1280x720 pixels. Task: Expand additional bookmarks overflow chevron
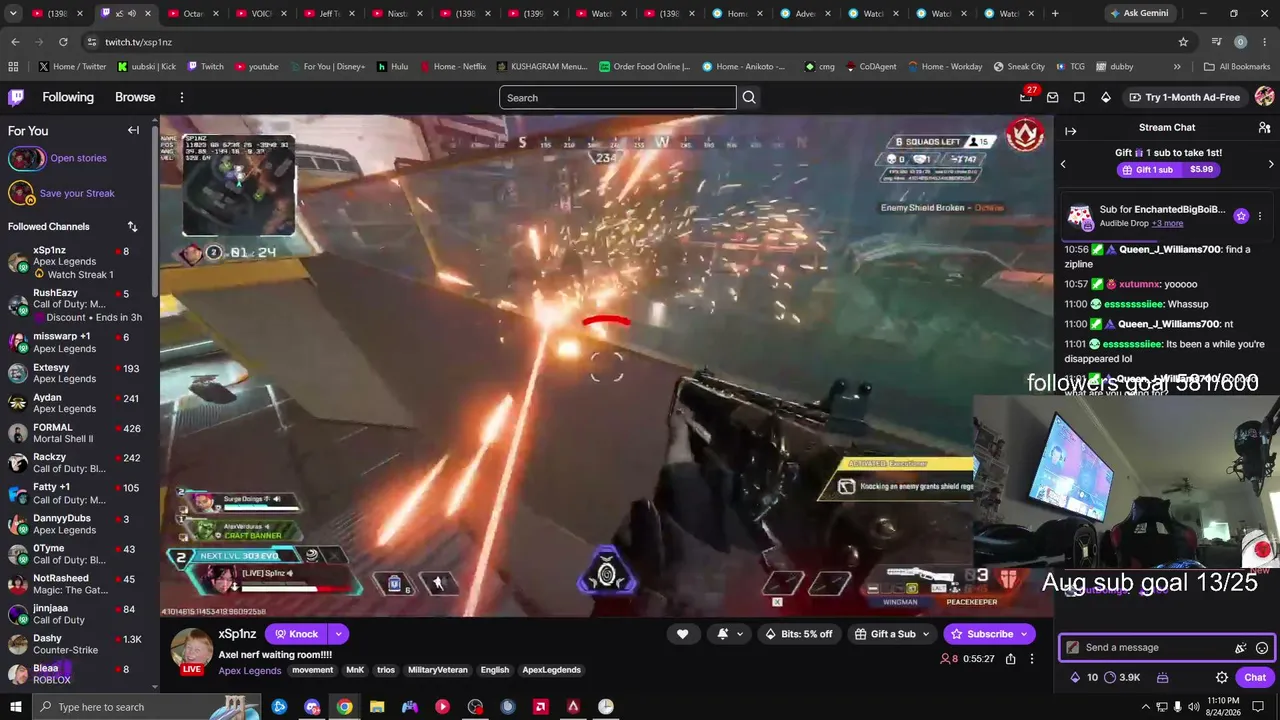1177,67
